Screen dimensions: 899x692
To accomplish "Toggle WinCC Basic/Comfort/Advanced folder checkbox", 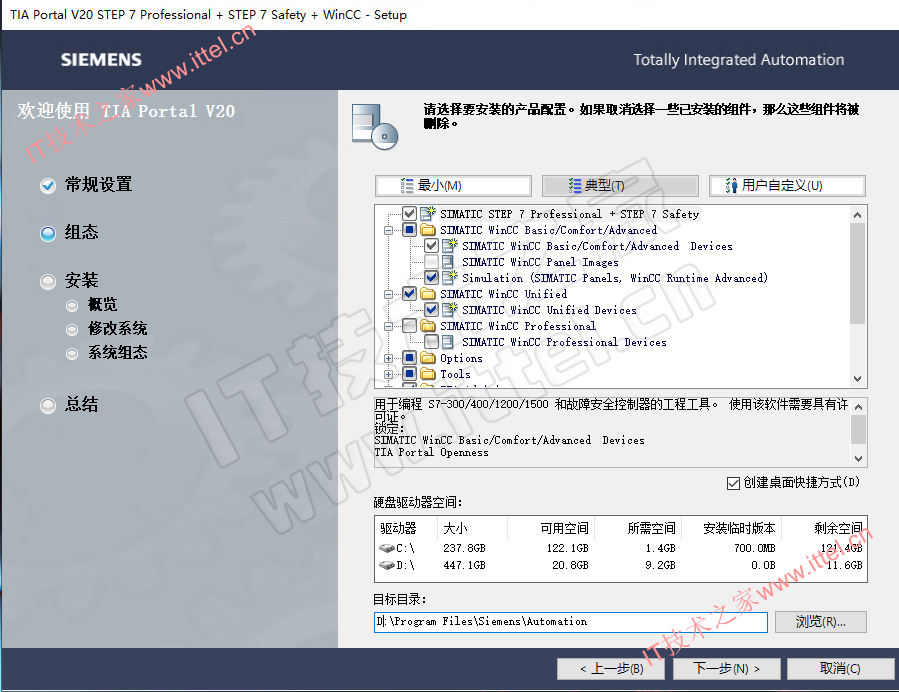I will pyautogui.click(x=409, y=230).
